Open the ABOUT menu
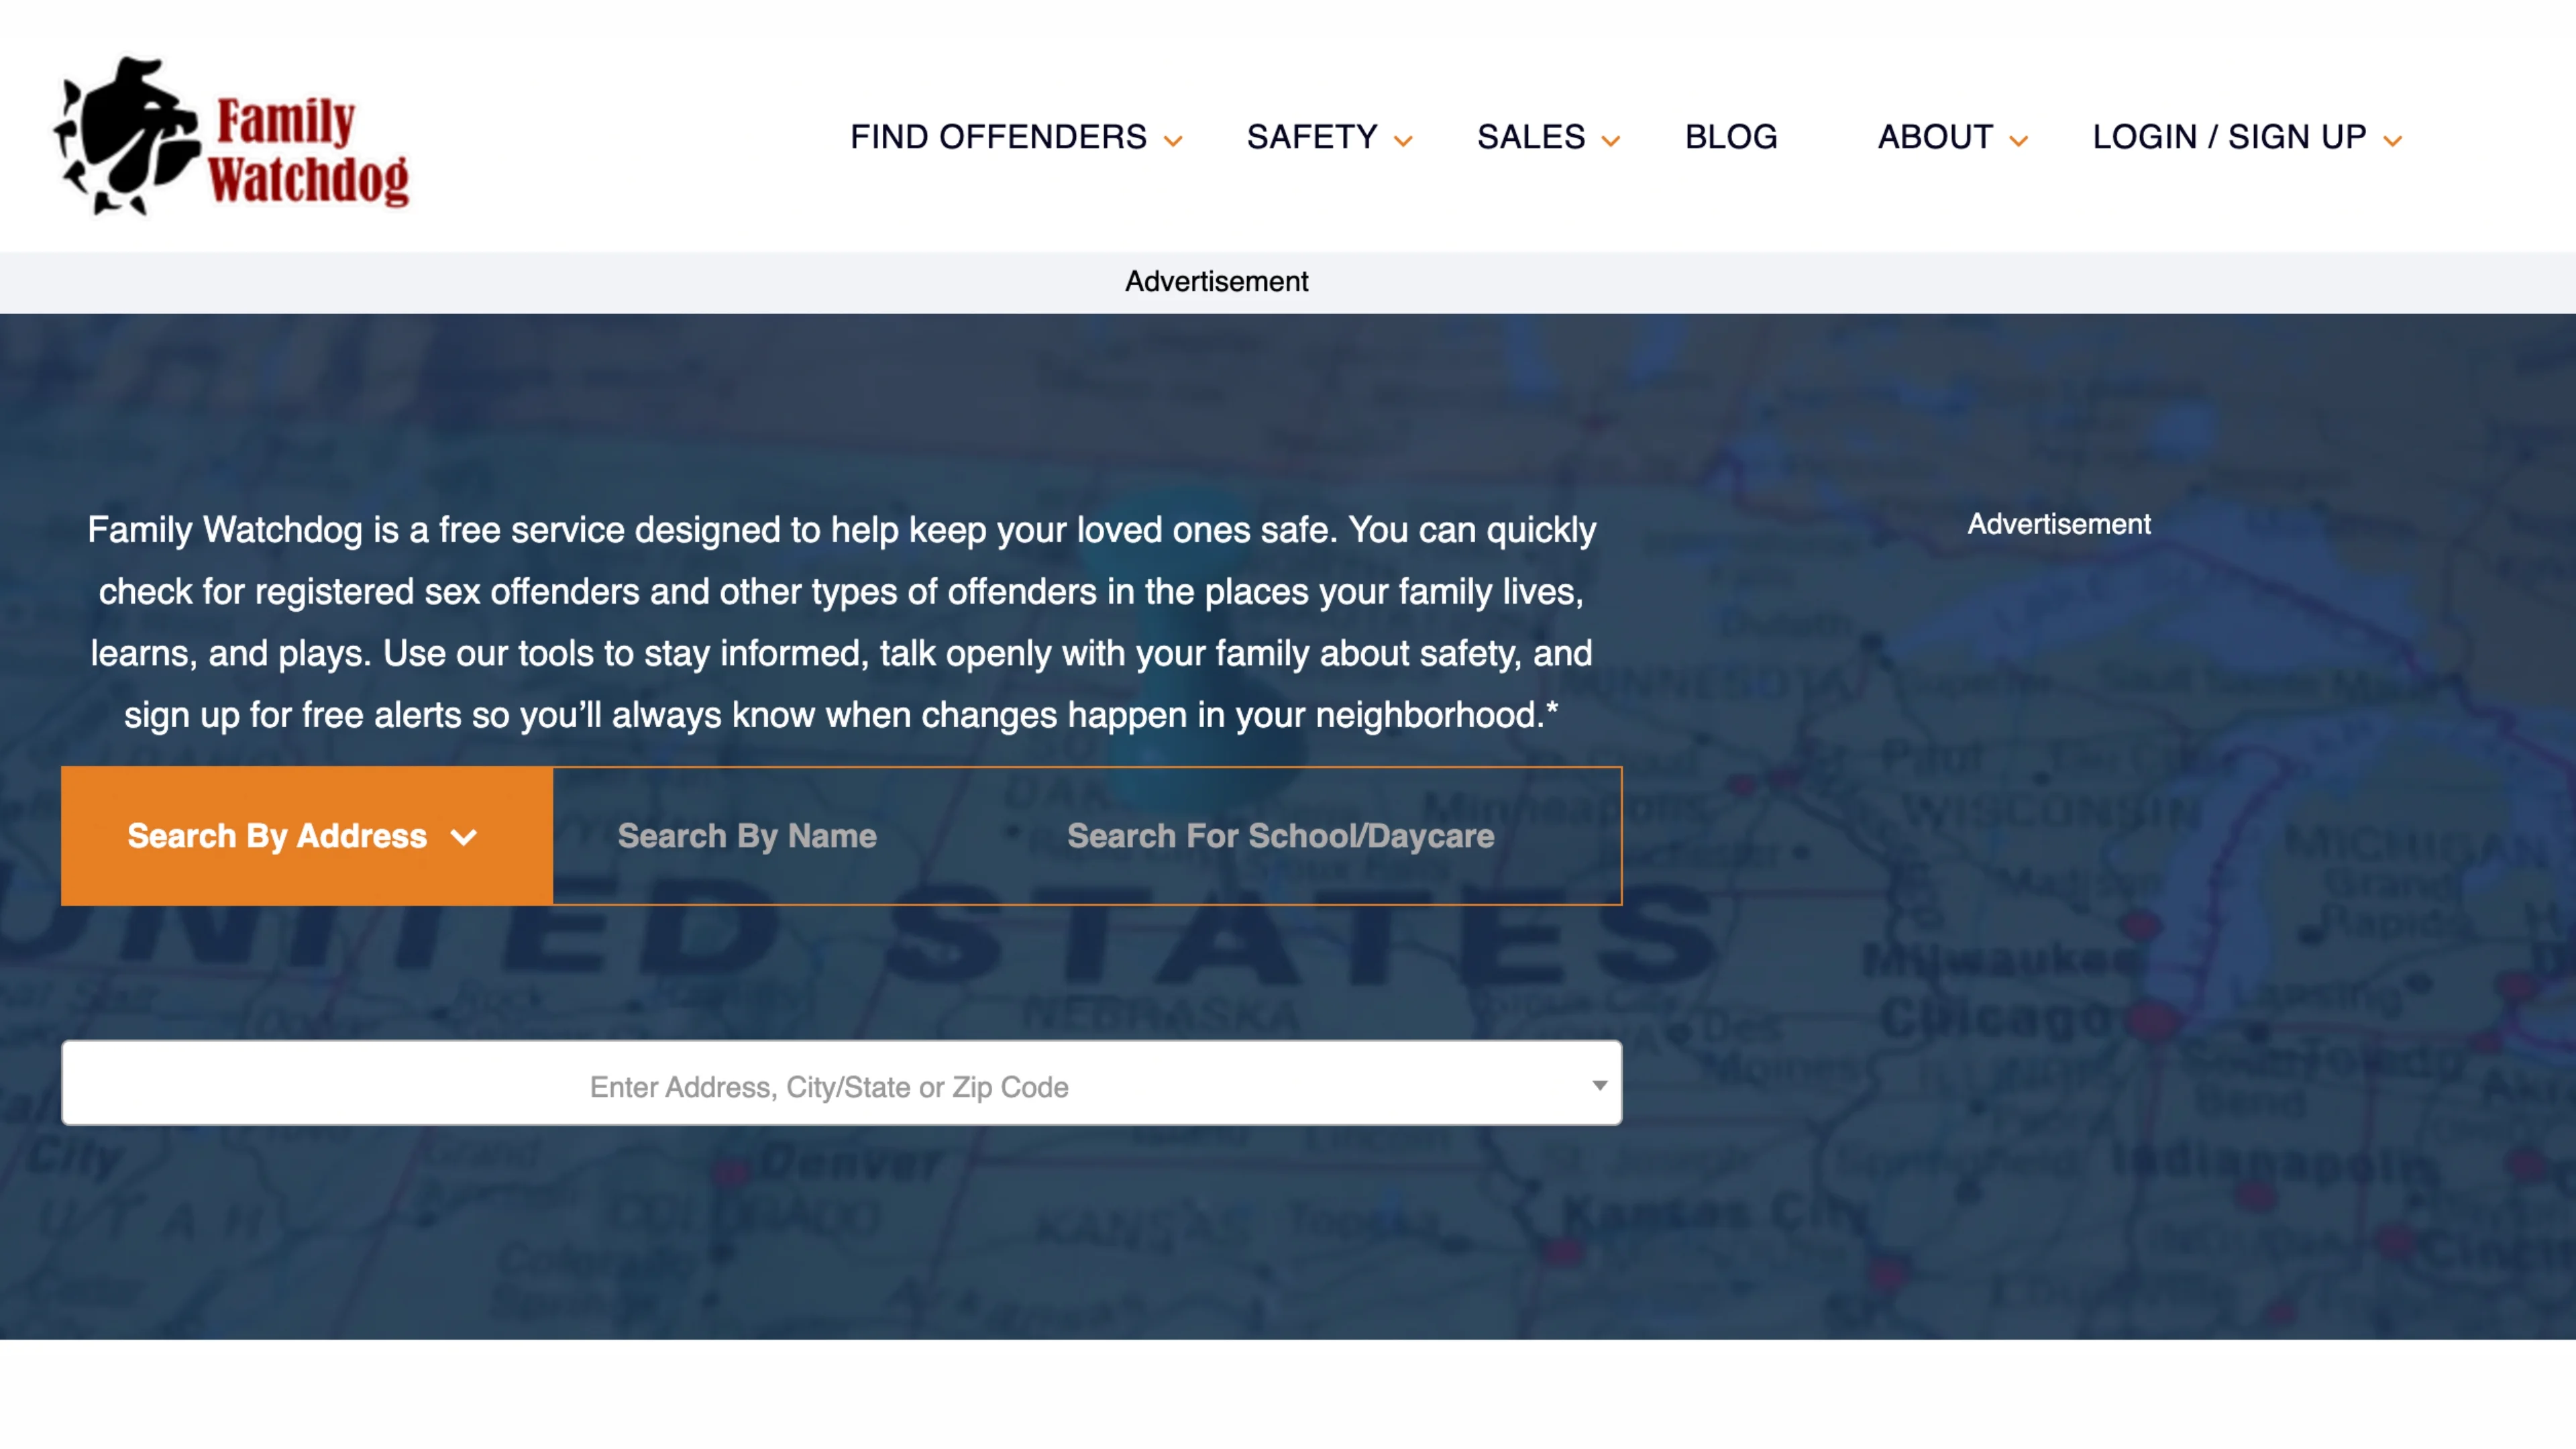This screenshot has height=1449, width=2576. [1935, 137]
